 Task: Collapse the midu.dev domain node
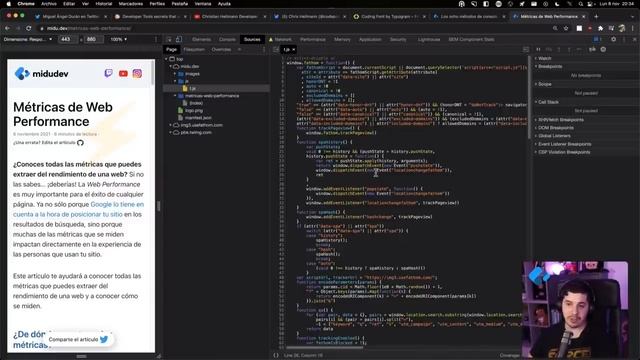(x=171, y=67)
